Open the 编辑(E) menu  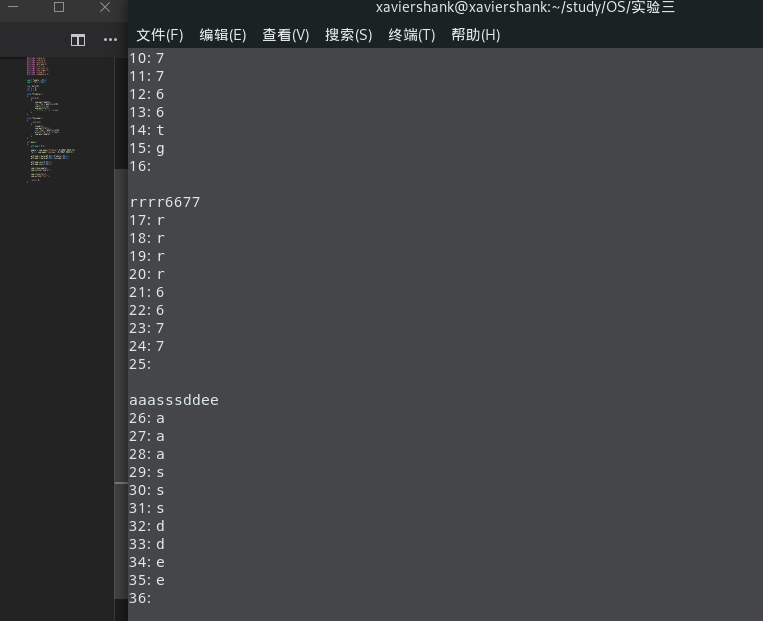223,35
